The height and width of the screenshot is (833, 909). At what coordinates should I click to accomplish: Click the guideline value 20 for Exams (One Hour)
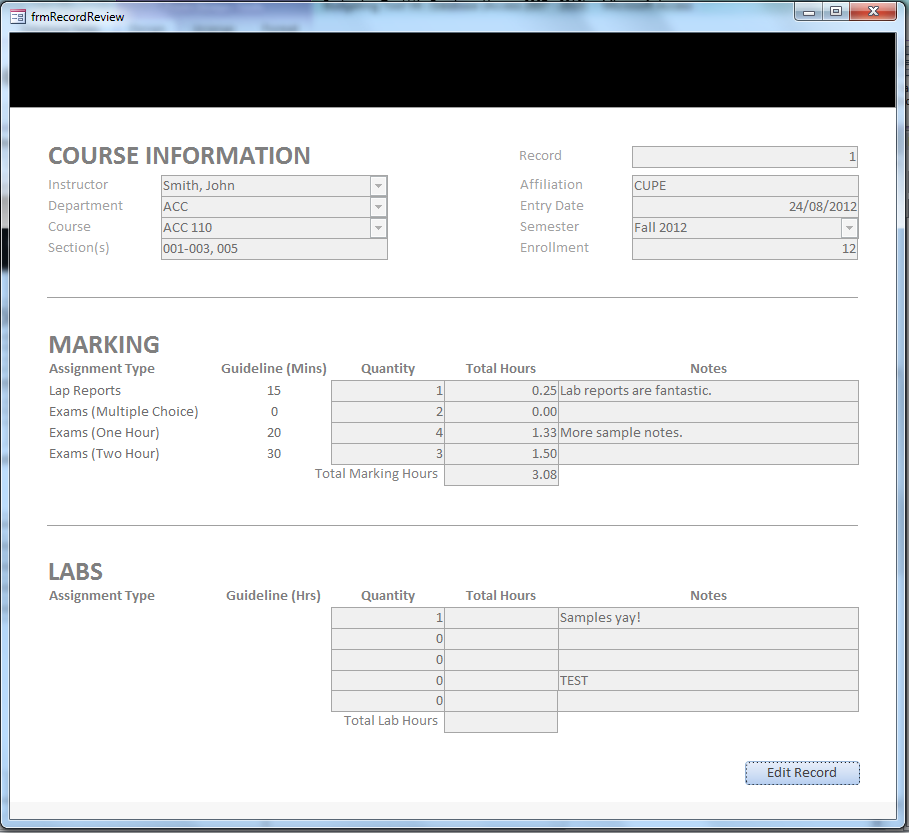click(x=274, y=432)
